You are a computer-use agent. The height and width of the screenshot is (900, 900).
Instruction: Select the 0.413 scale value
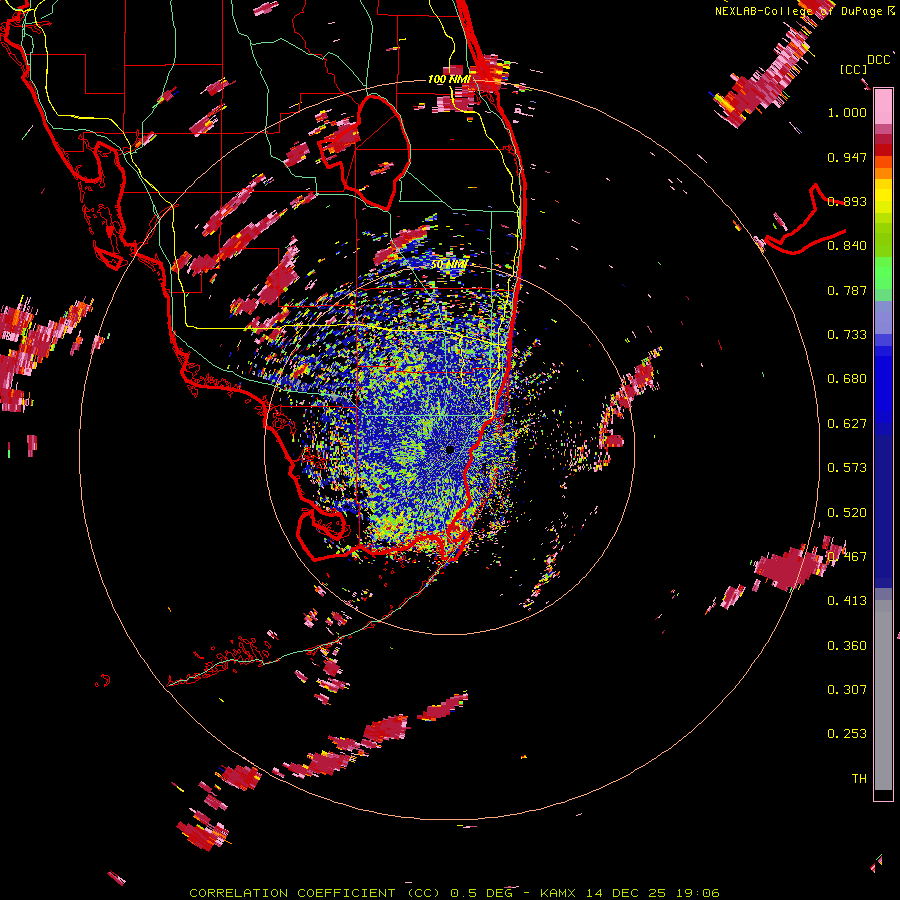tap(847, 601)
